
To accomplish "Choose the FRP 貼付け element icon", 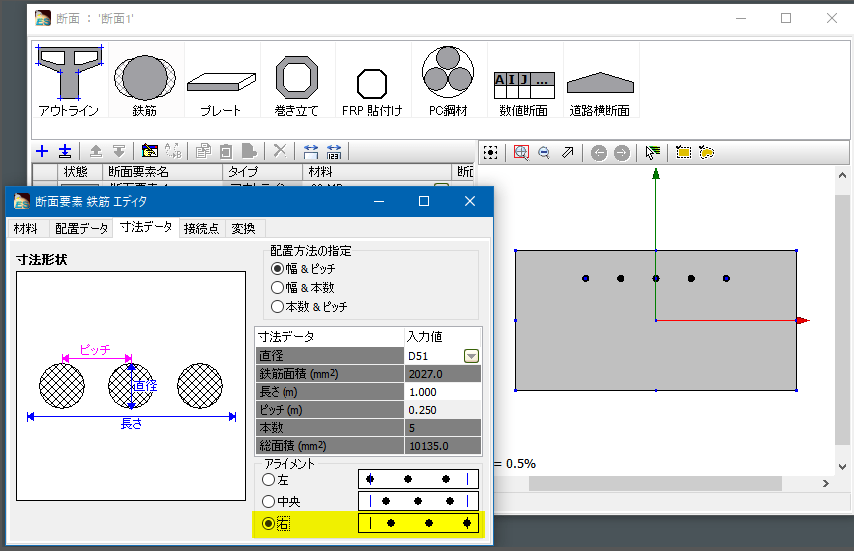I will (x=372, y=81).
